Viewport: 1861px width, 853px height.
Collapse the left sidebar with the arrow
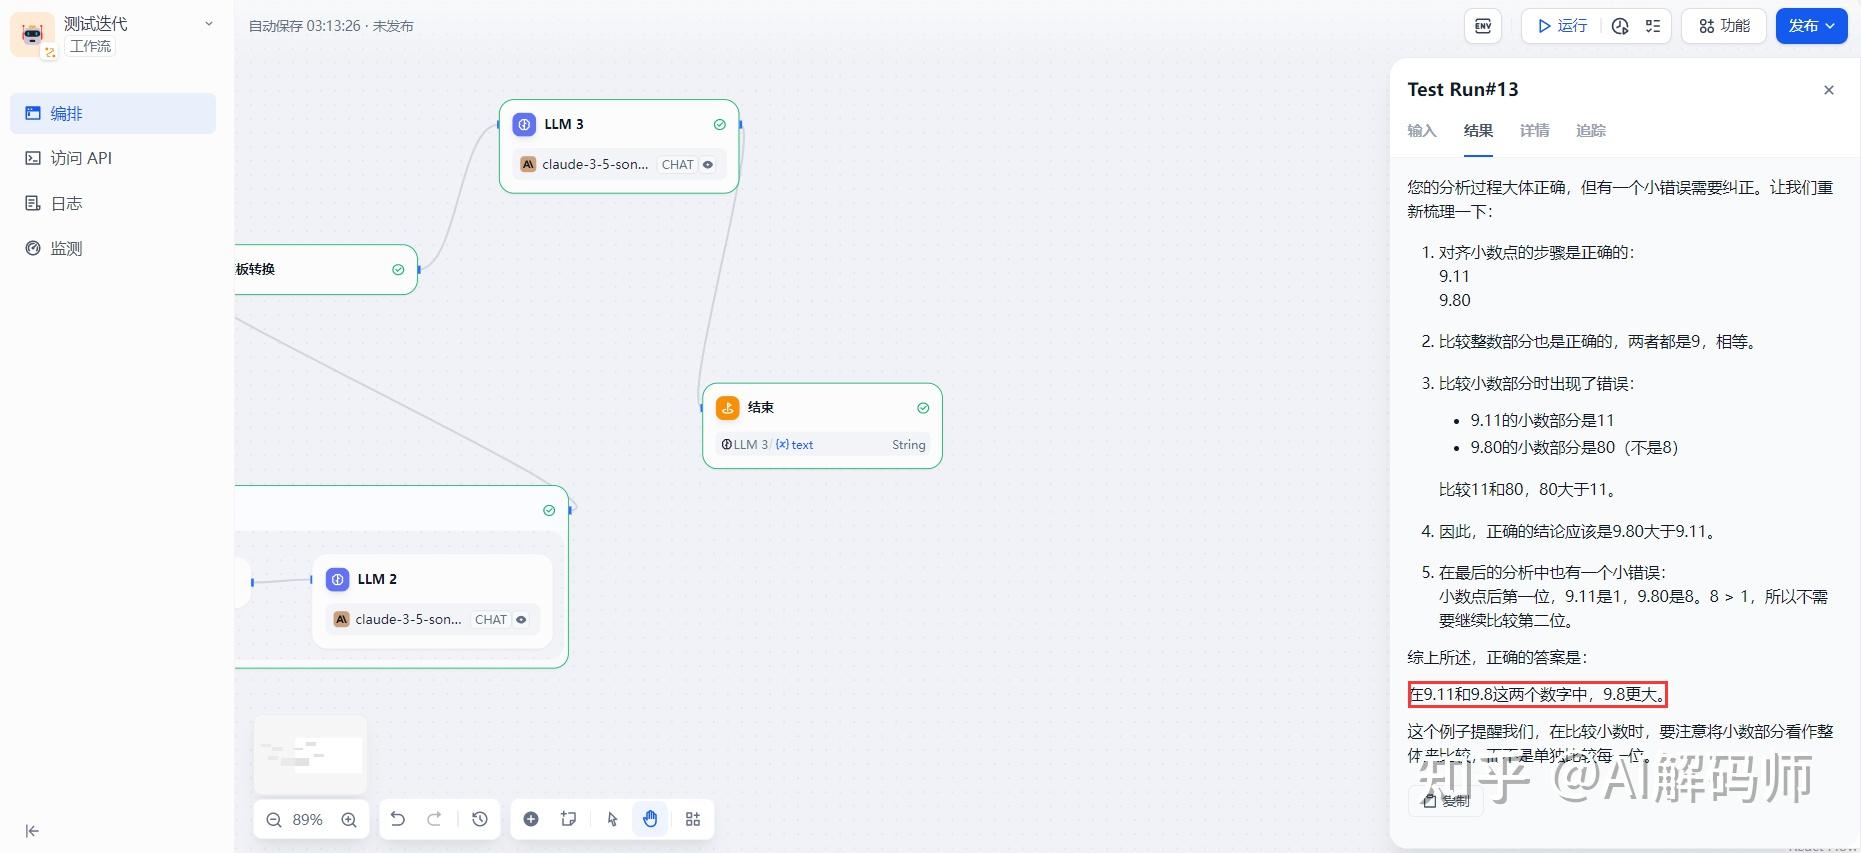(x=32, y=831)
